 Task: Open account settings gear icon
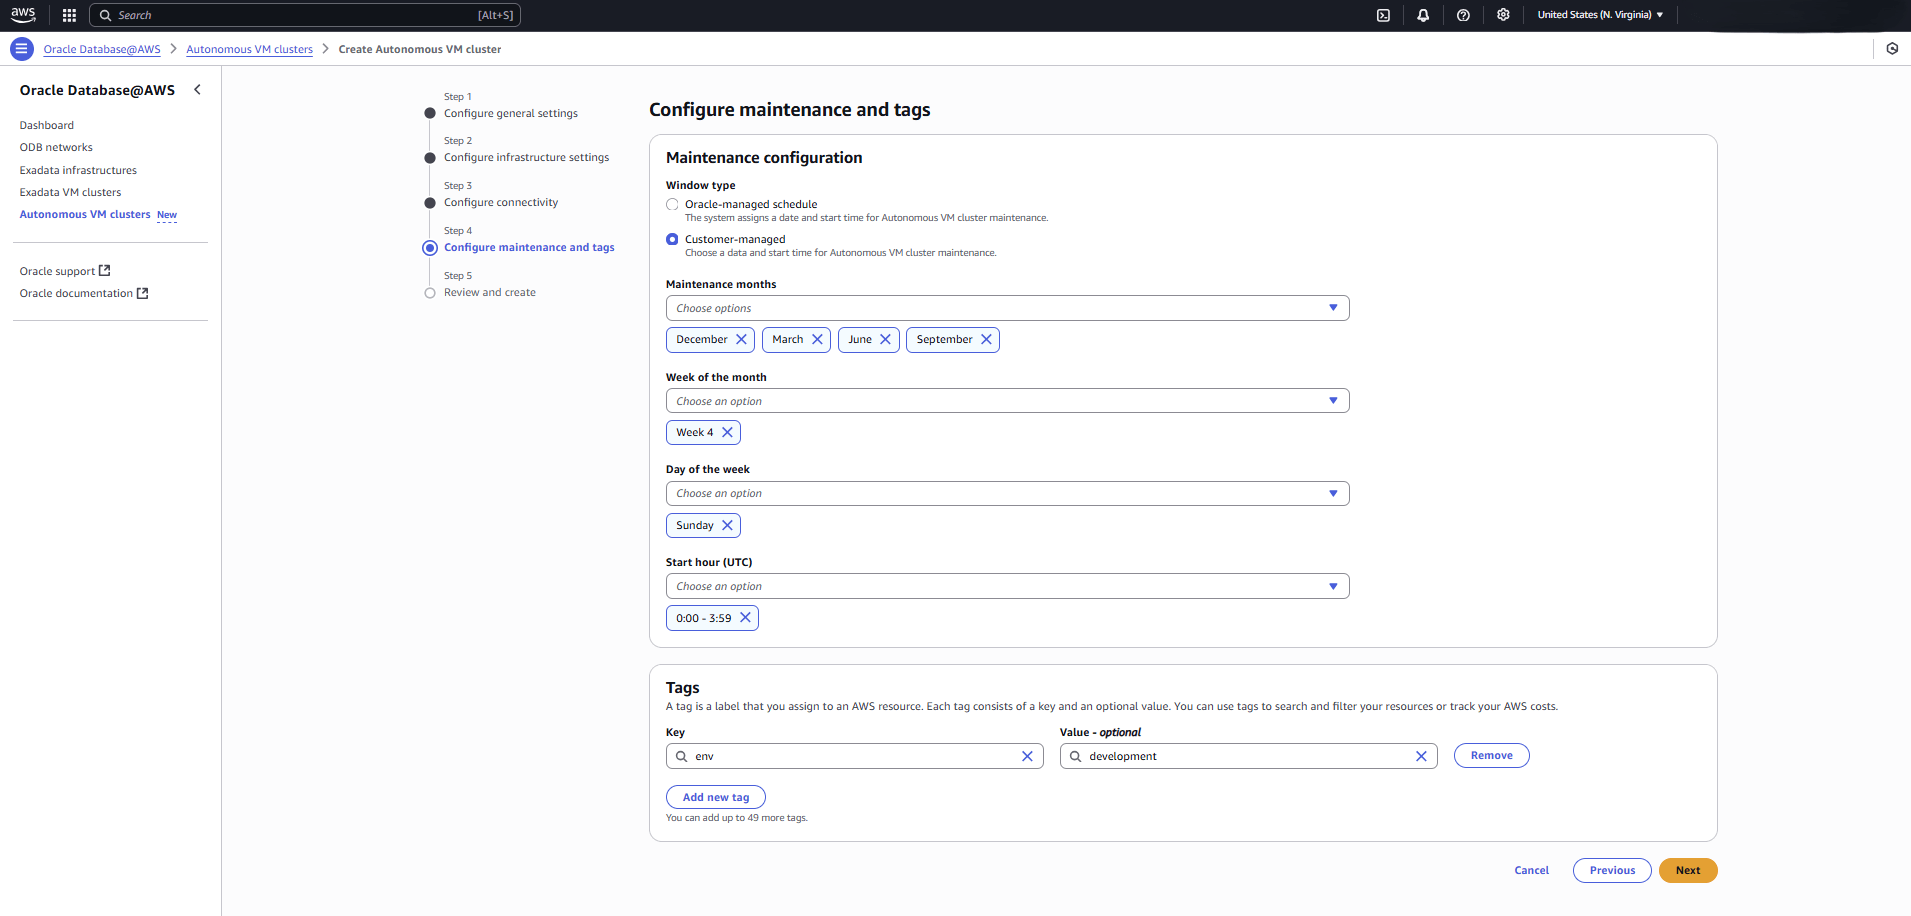1503,15
